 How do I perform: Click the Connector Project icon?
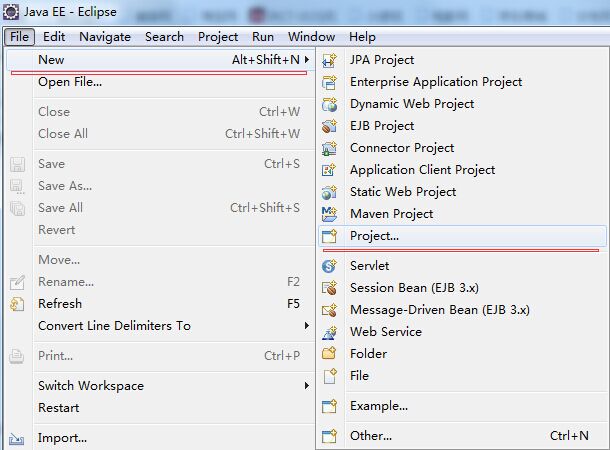point(330,148)
